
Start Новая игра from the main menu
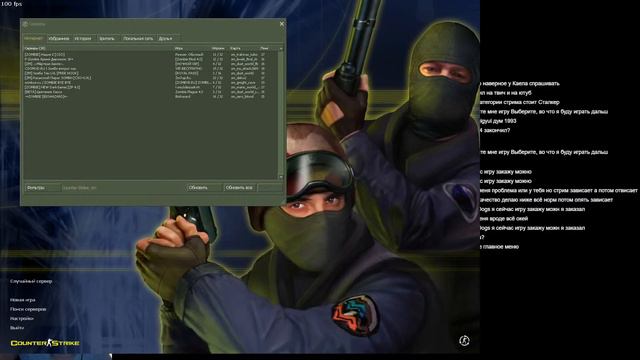22,300
